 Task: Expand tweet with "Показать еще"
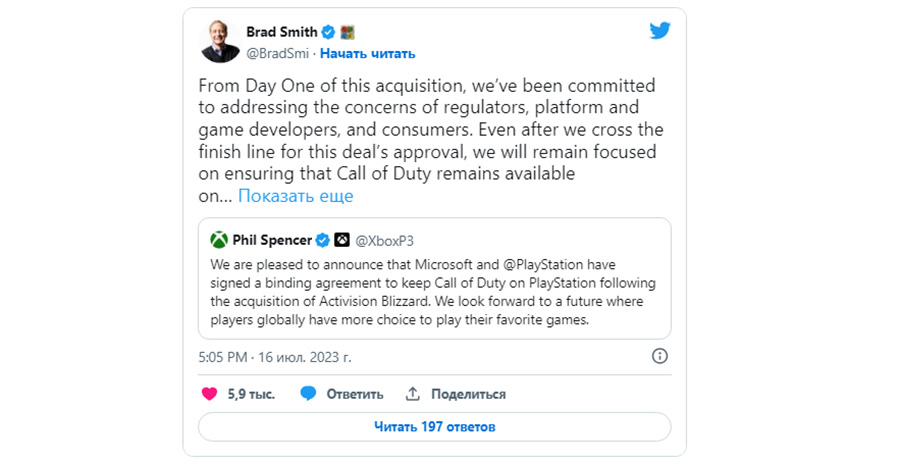[295, 196]
